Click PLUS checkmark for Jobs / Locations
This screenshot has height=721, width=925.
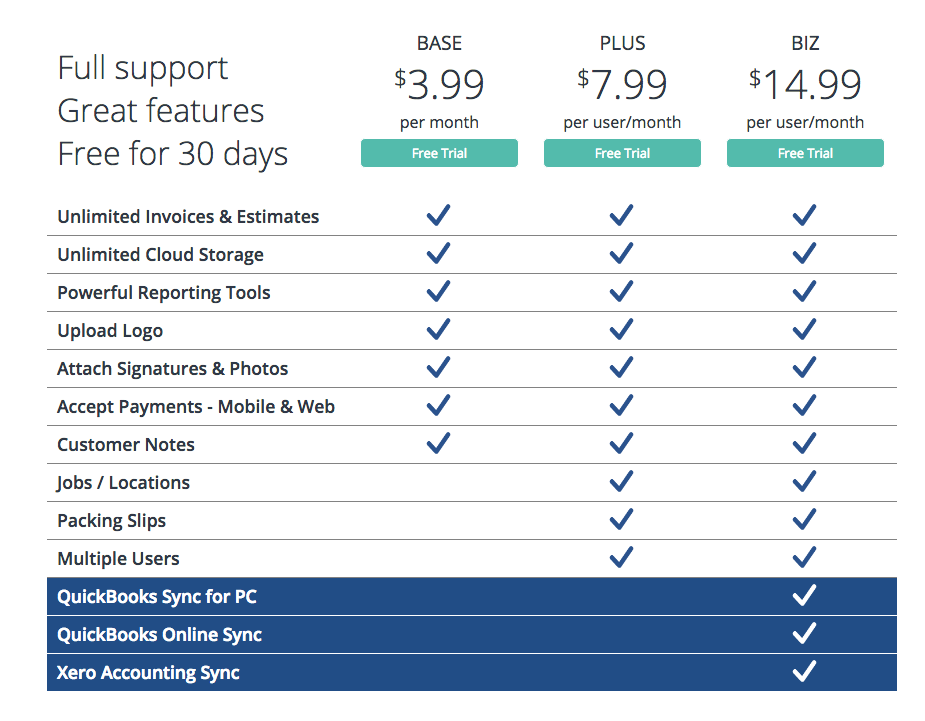[621, 482]
